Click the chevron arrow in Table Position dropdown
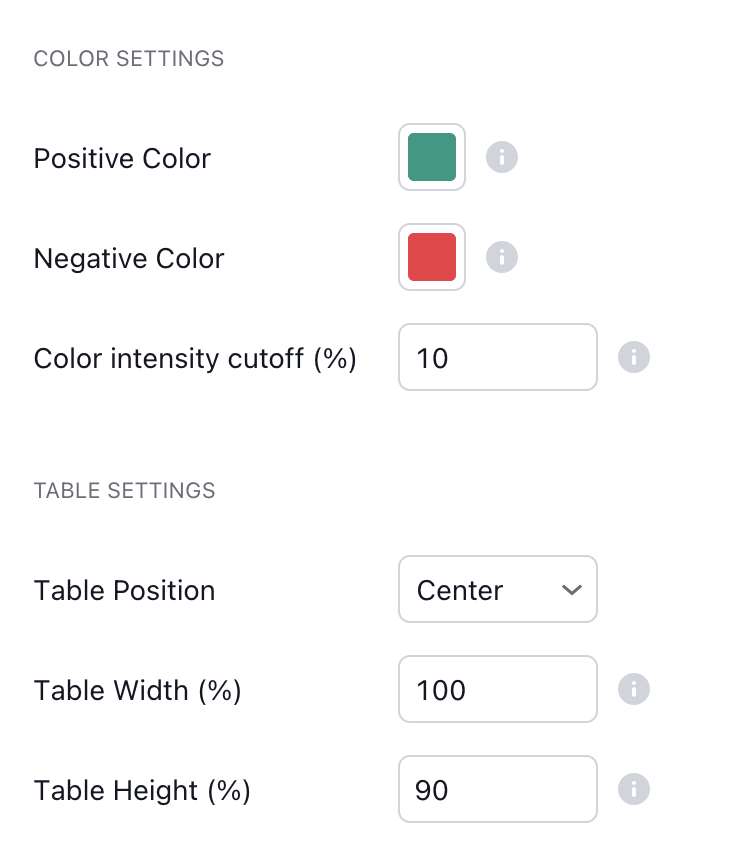The width and height of the screenshot is (740, 862). coord(572,590)
